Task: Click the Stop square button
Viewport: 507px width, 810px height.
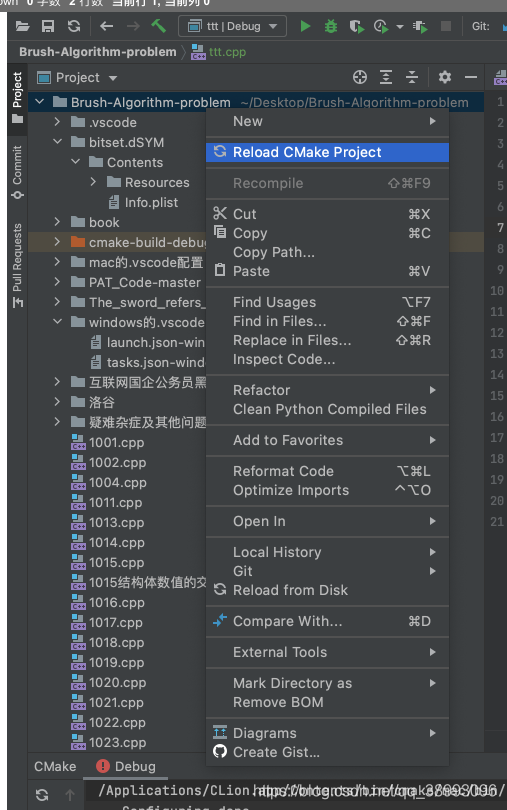Action: pos(446,26)
